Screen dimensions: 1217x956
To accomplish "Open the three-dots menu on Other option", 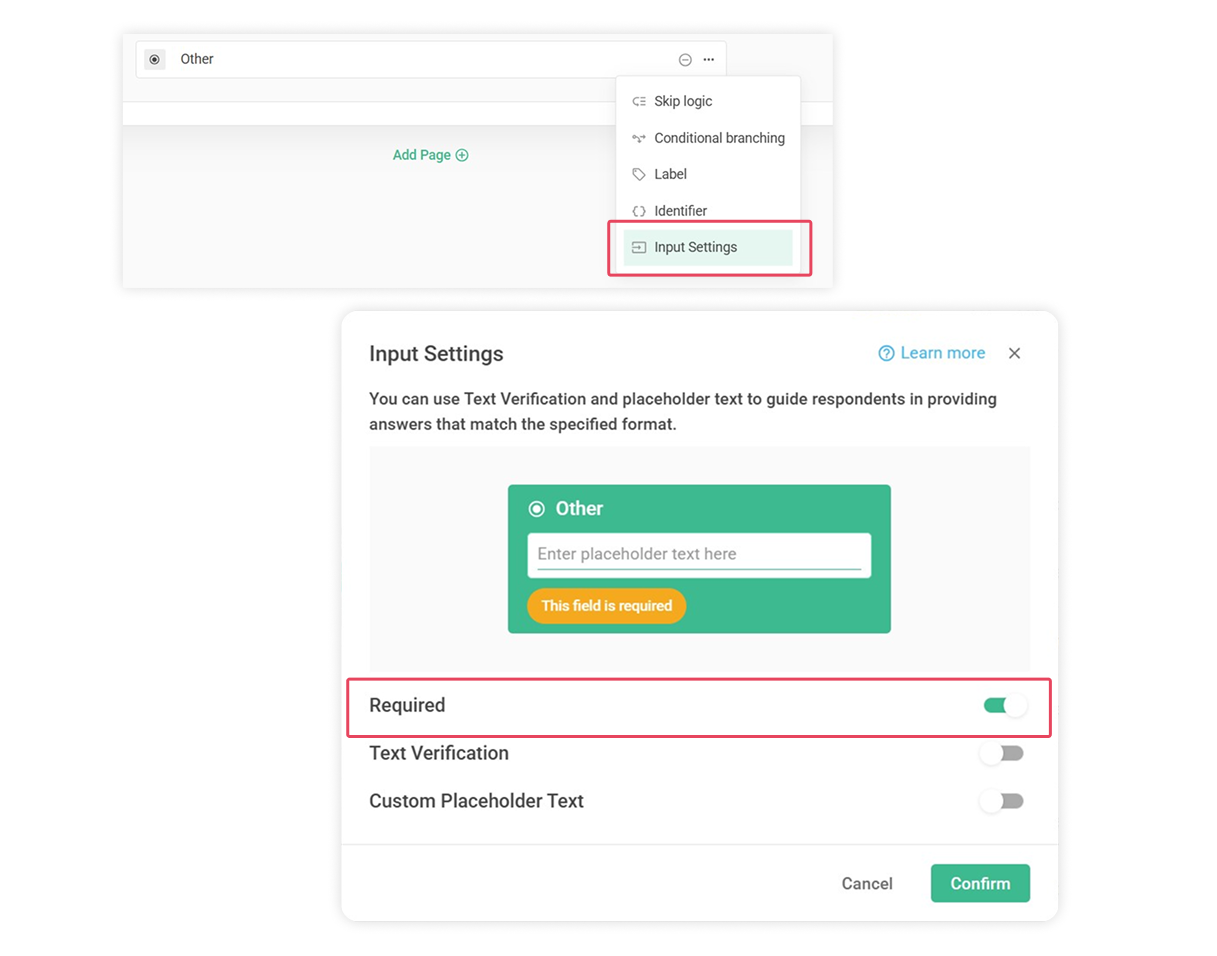I will (708, 60).
